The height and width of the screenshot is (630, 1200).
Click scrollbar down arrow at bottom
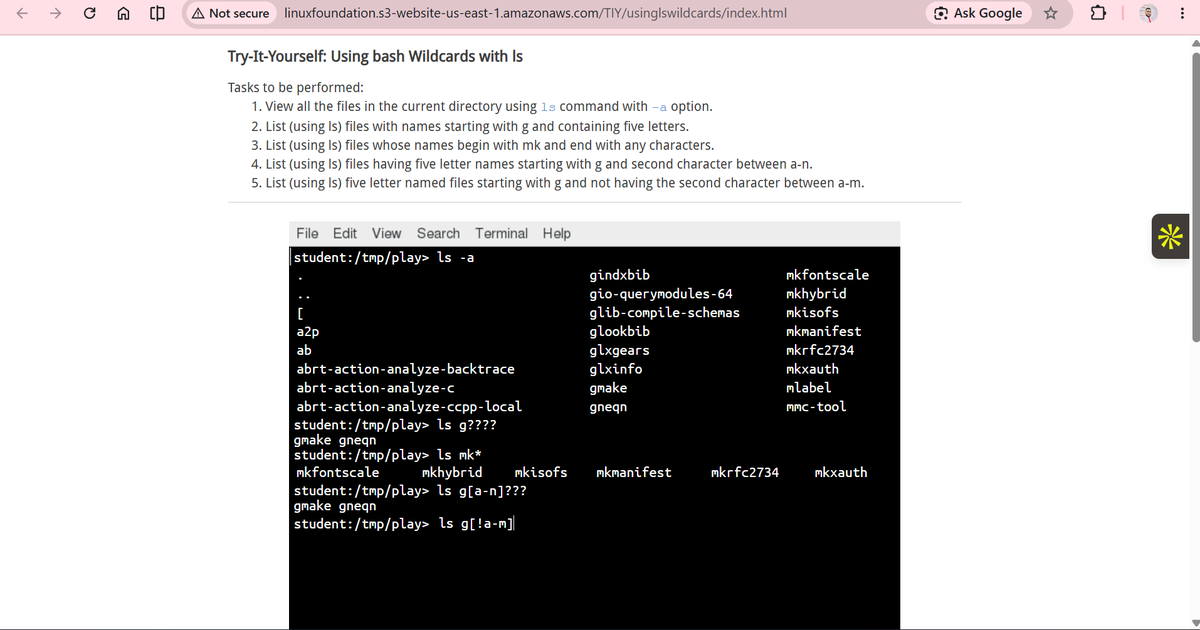tap(1194, 622)
